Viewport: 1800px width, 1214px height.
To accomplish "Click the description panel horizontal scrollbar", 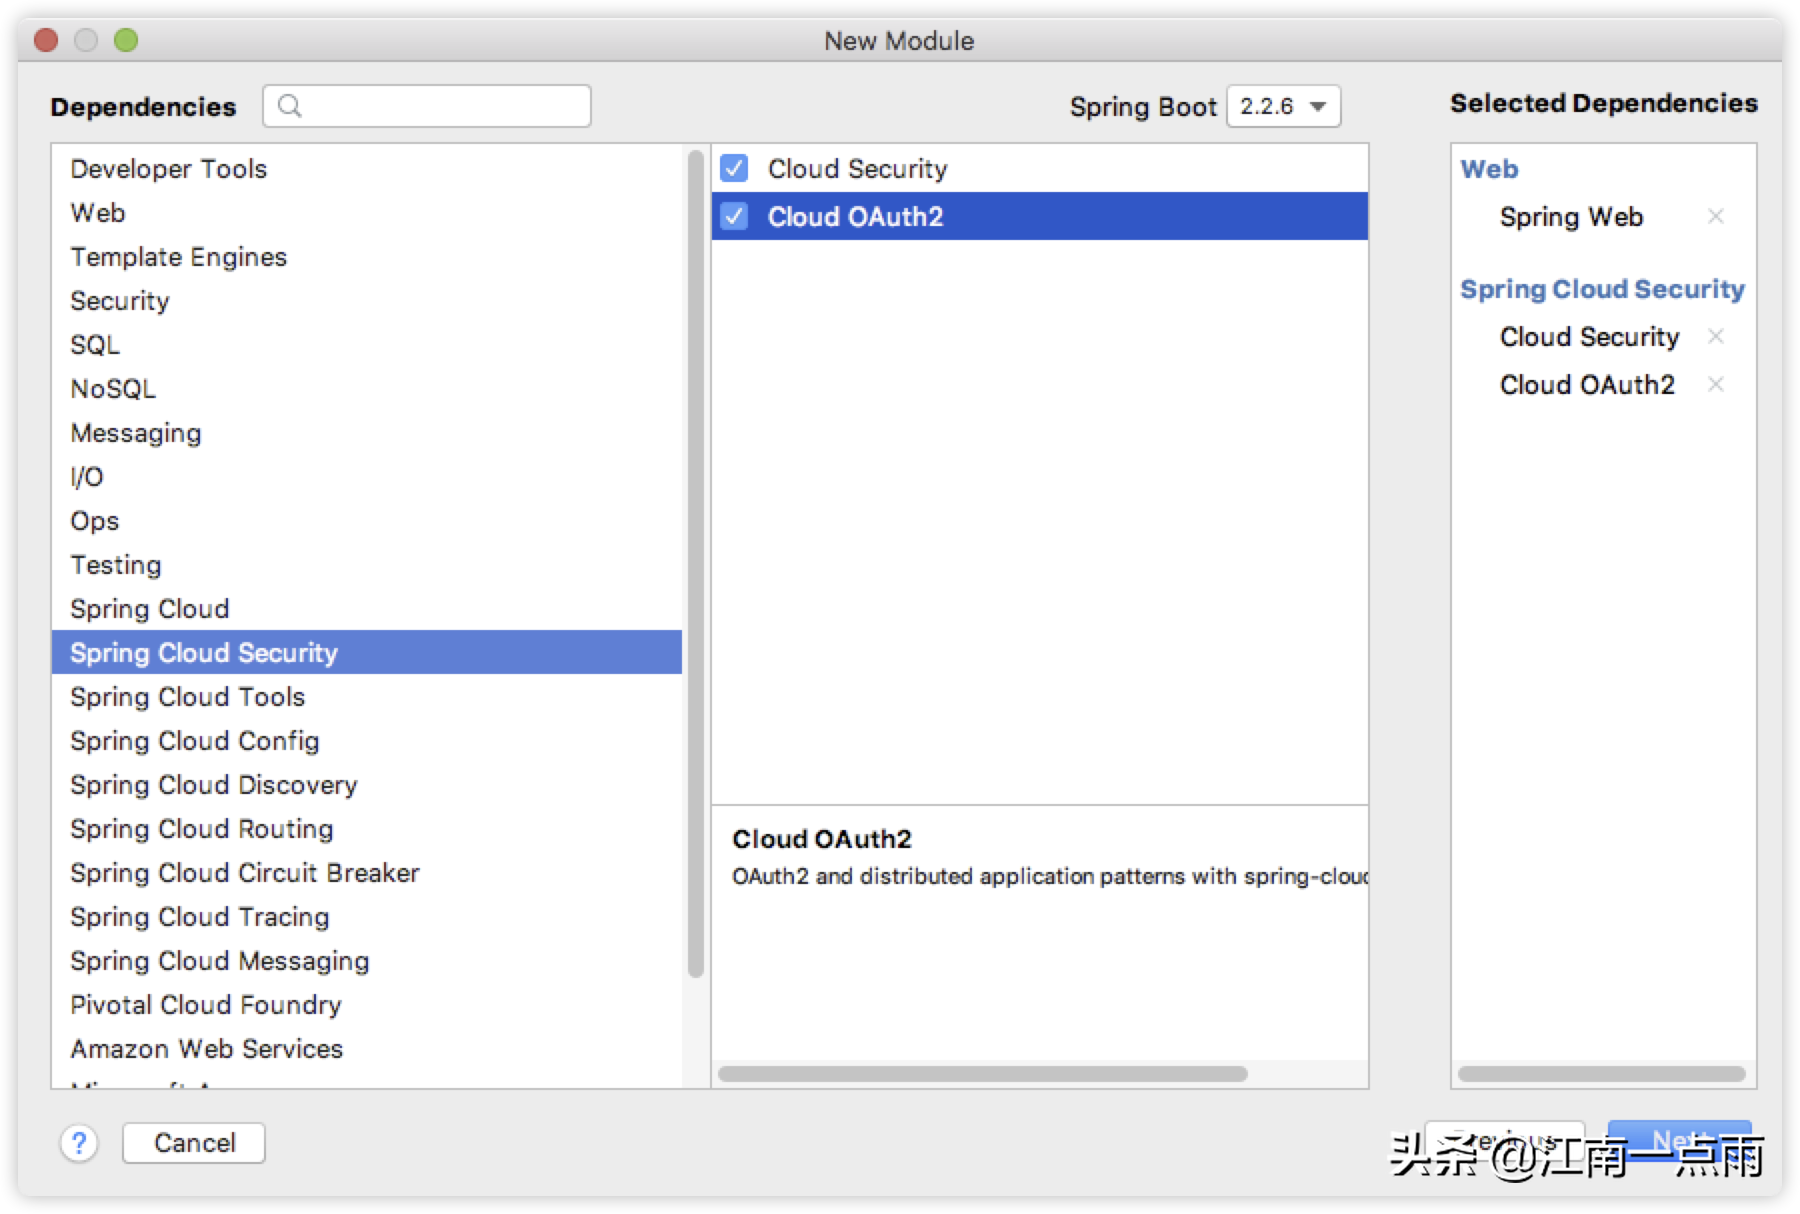I will click(983, 1074).
